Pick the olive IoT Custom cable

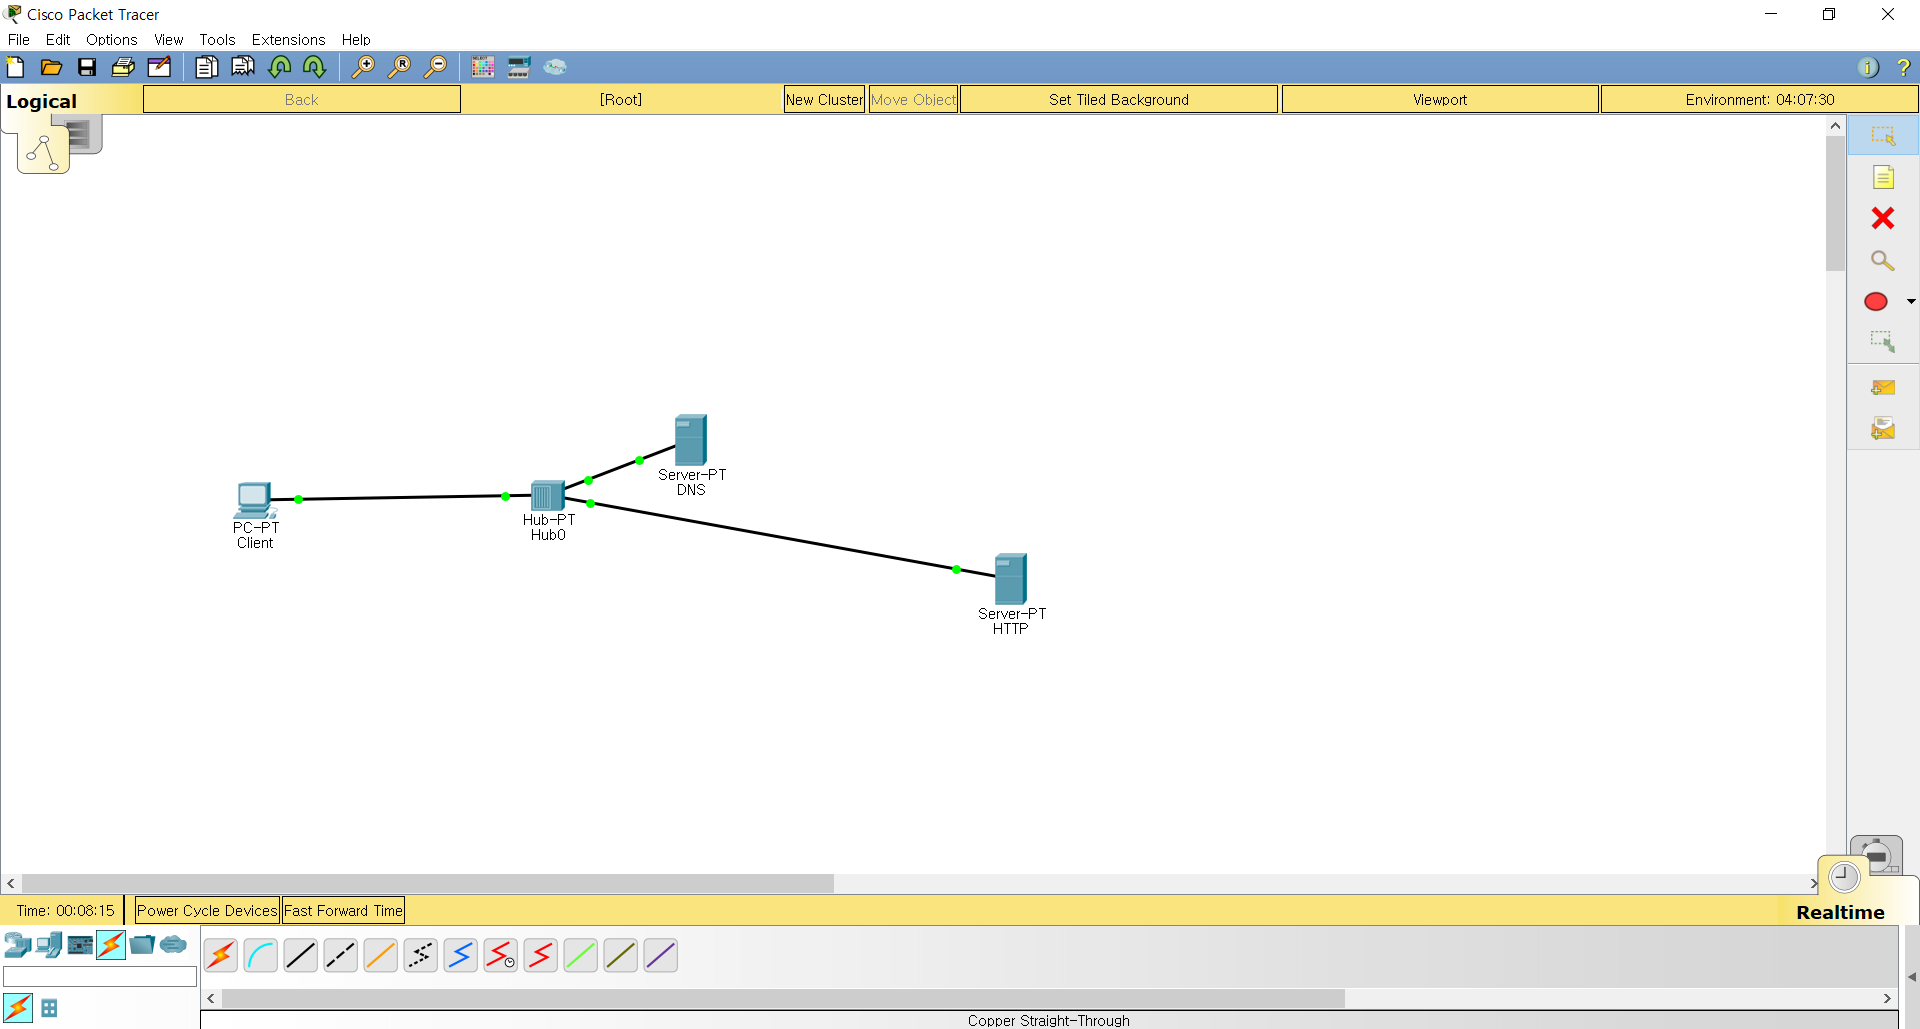621,956
